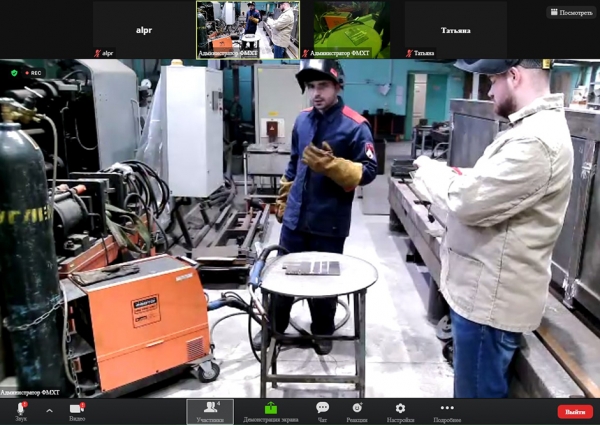Unmute the microphone with the Звук button

pos(20,410)
